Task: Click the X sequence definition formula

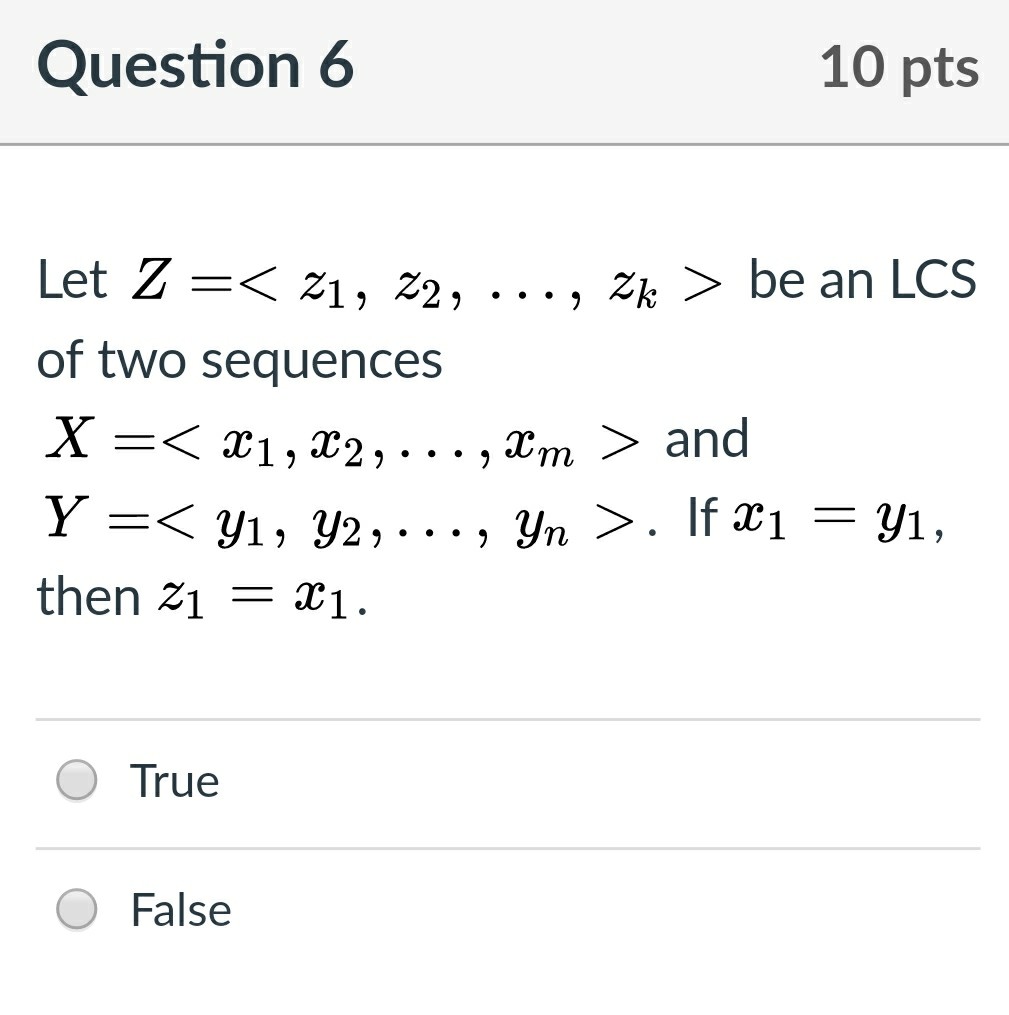Action: coord(343,441)
